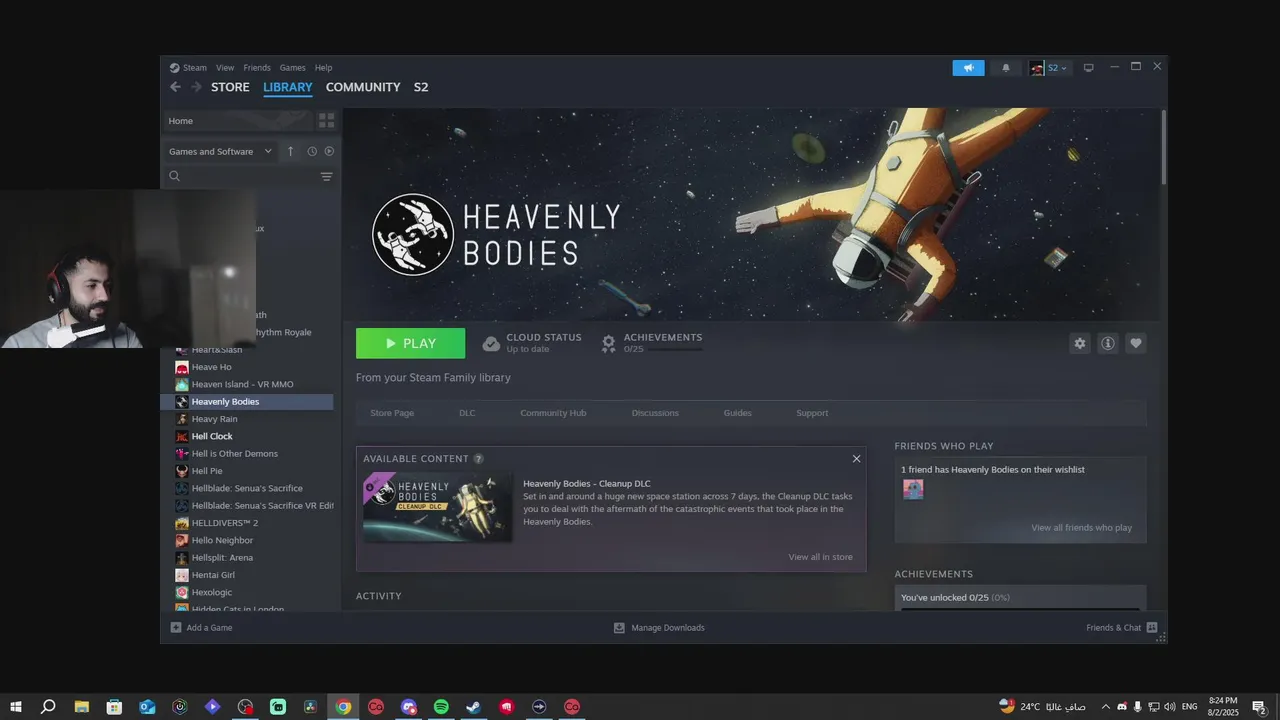The height and width of the screenshot is (720, 1280).
Task: Open the Store Page link
Action: (x=392, y=413)
